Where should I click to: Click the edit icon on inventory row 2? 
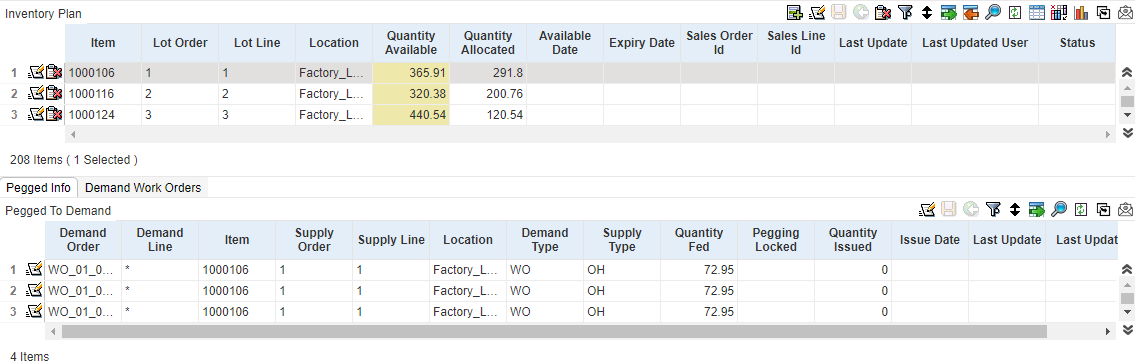pyautogui.click(x=35, y=93)
